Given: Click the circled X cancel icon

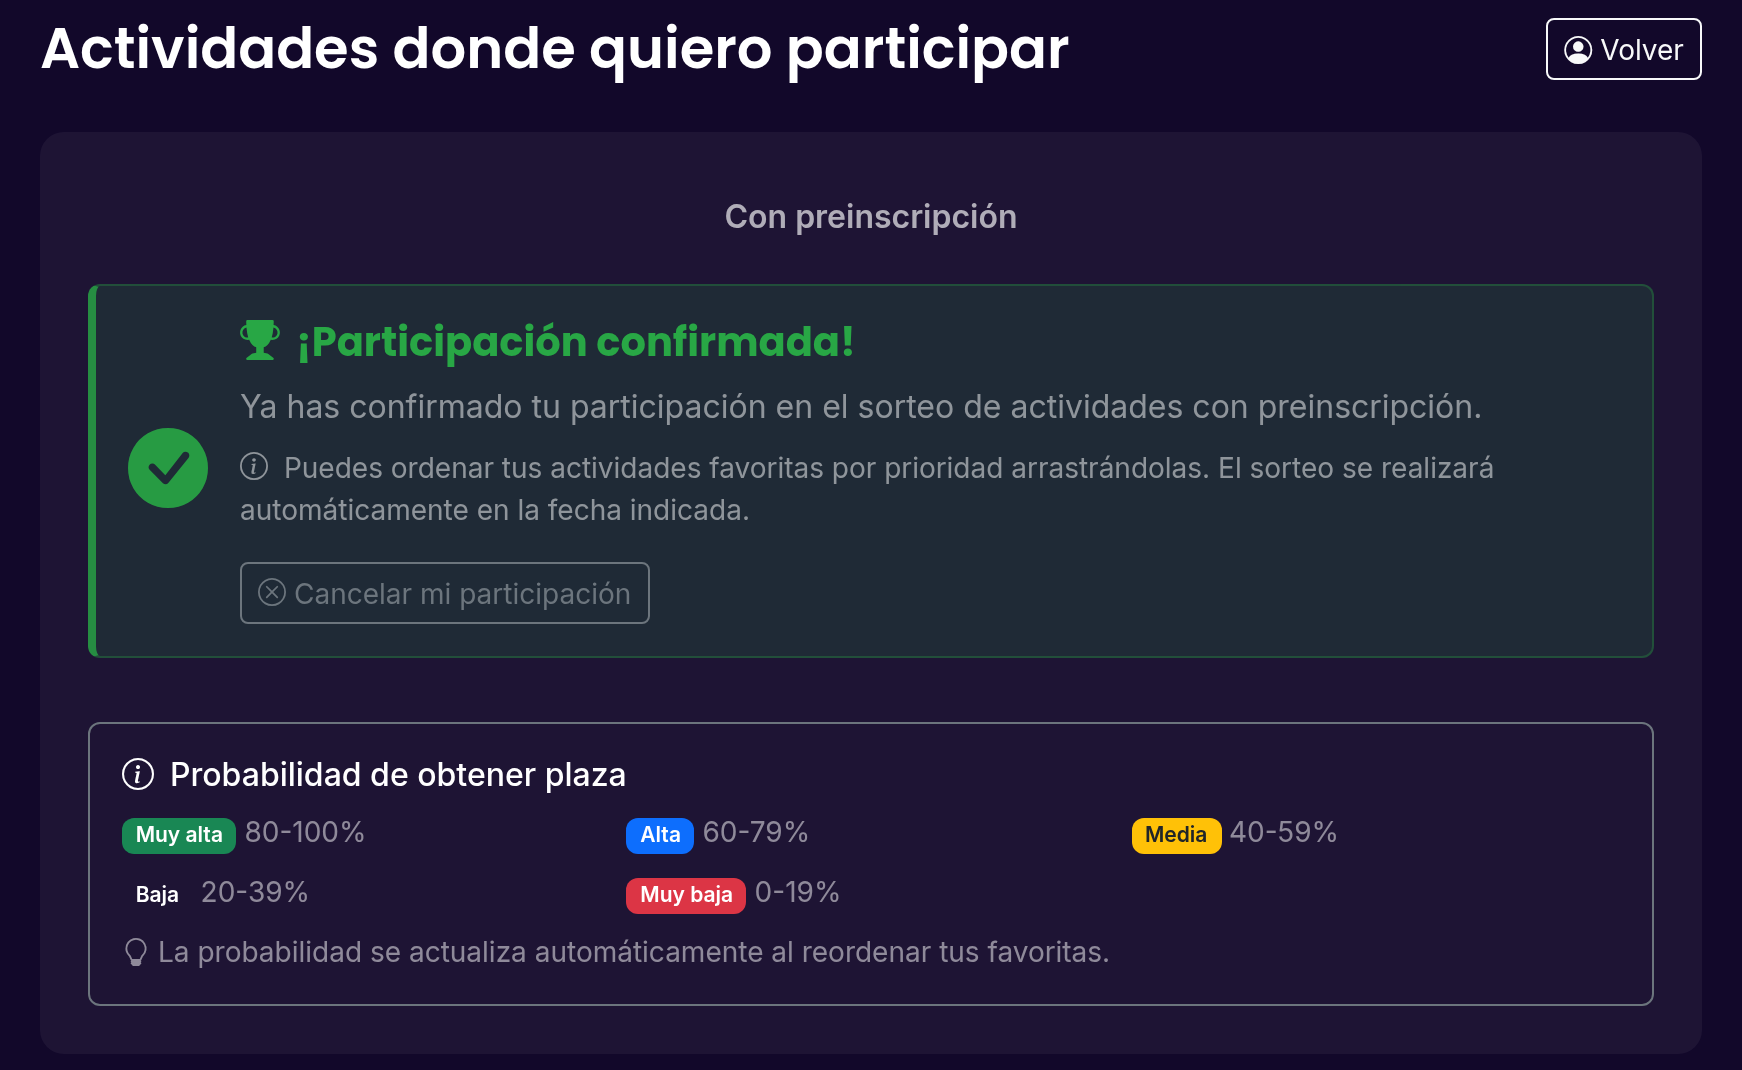Looking at the screenshot, I should [x=272, y=593].
